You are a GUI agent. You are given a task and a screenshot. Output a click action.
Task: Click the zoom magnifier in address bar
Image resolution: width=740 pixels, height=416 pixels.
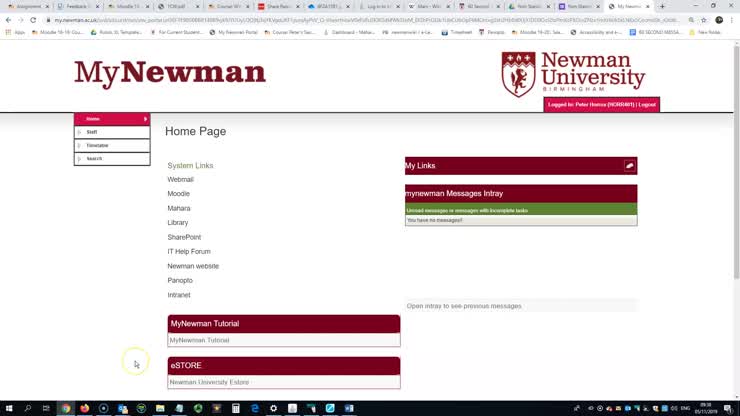(691, 20)
